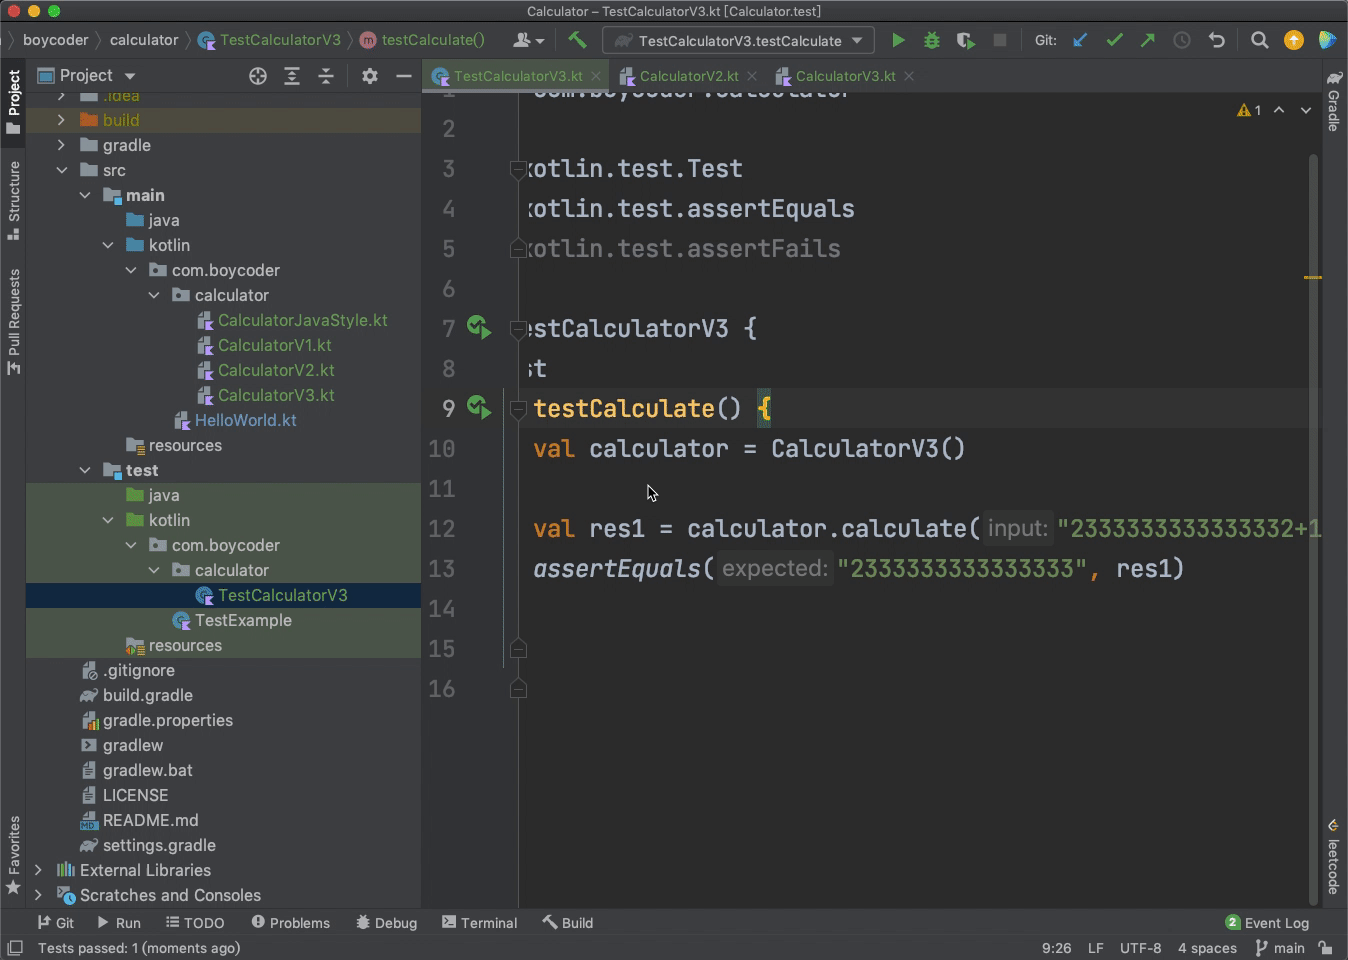Open the Gradle side panel
1348x960 pixels.
1334,101
